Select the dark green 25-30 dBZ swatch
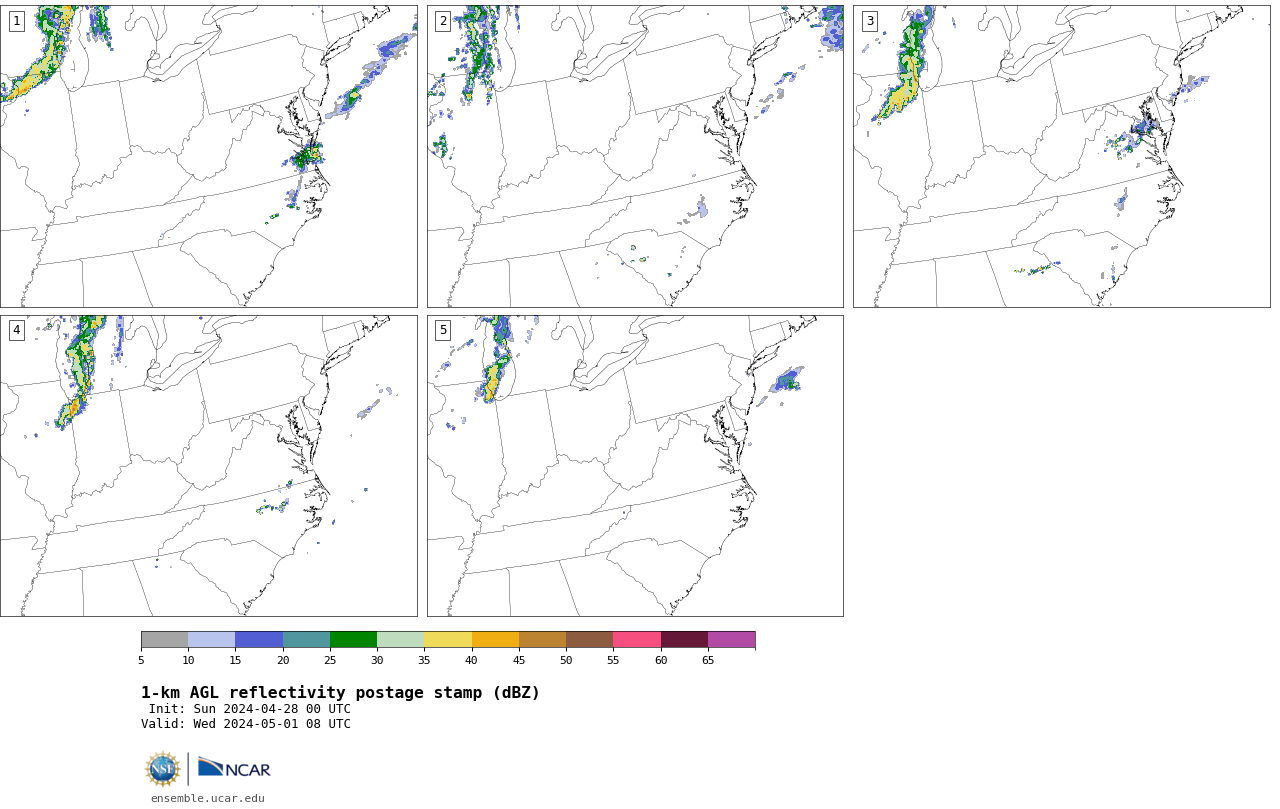1280x809 pixels. (353, 640)
